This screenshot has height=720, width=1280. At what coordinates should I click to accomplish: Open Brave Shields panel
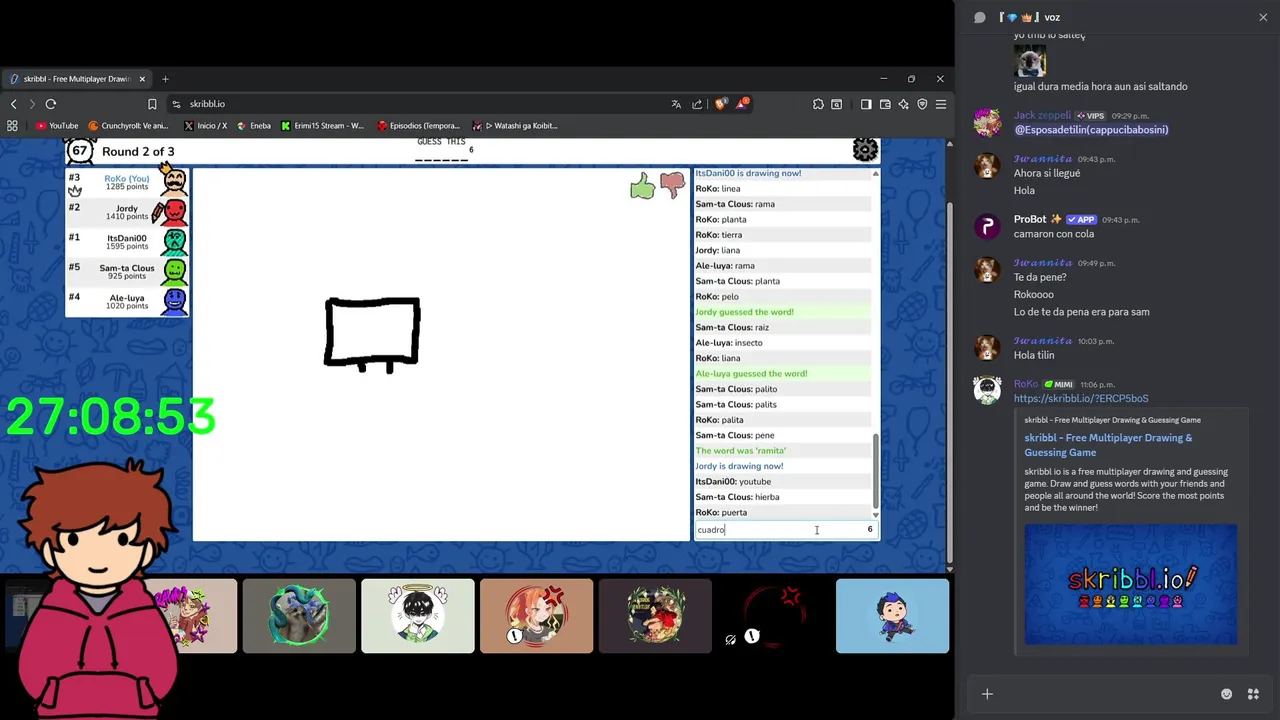(x=720, y=104)
